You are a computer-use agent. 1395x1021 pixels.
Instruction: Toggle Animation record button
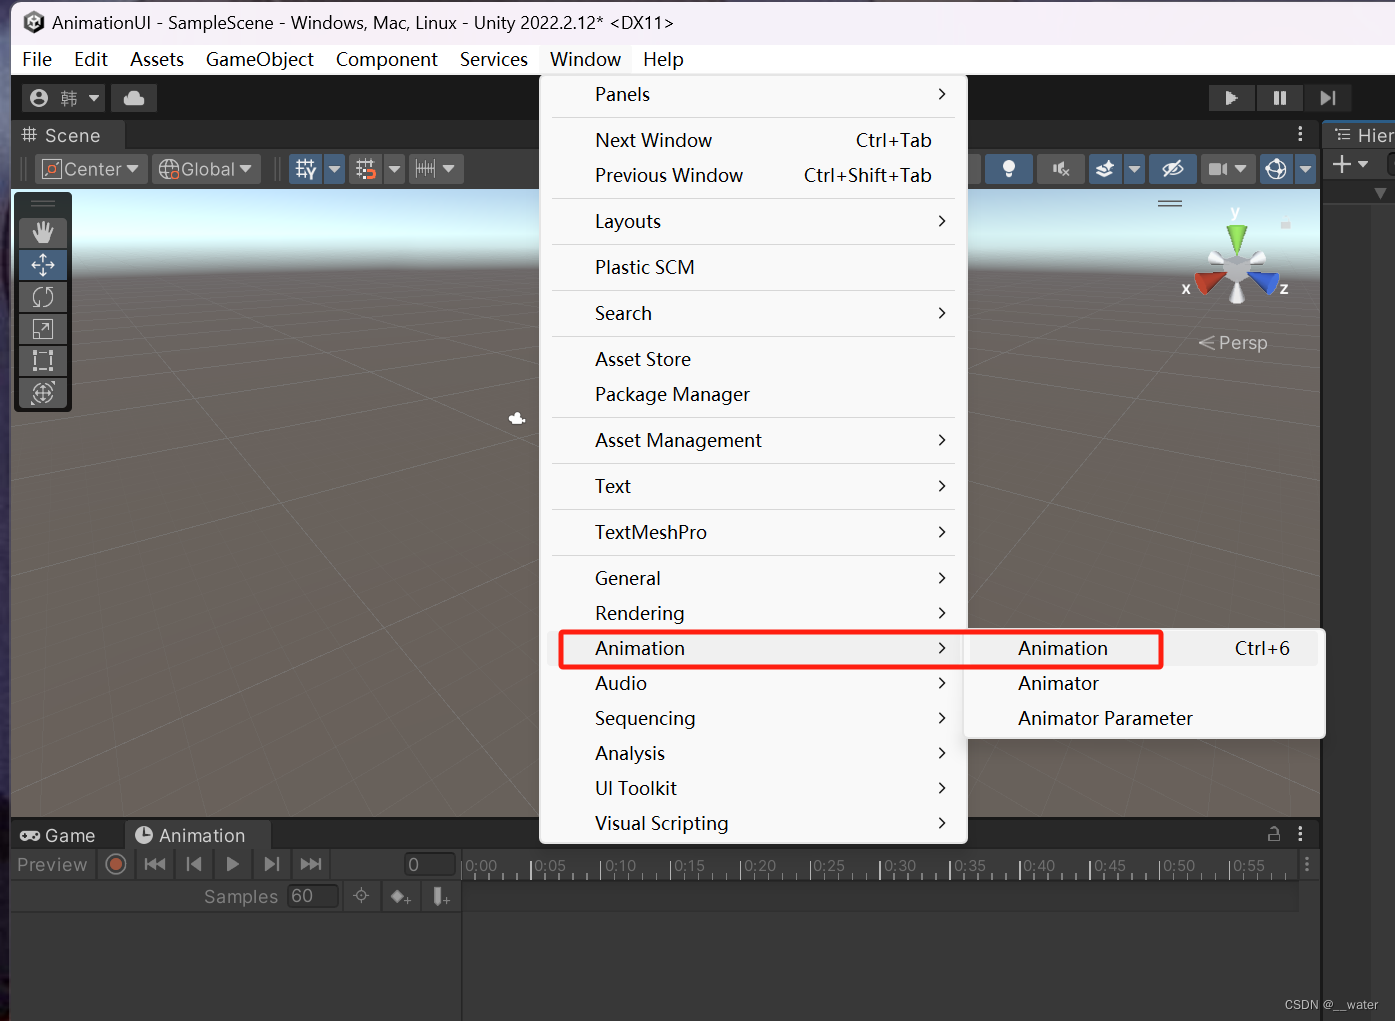click(116, 864)
